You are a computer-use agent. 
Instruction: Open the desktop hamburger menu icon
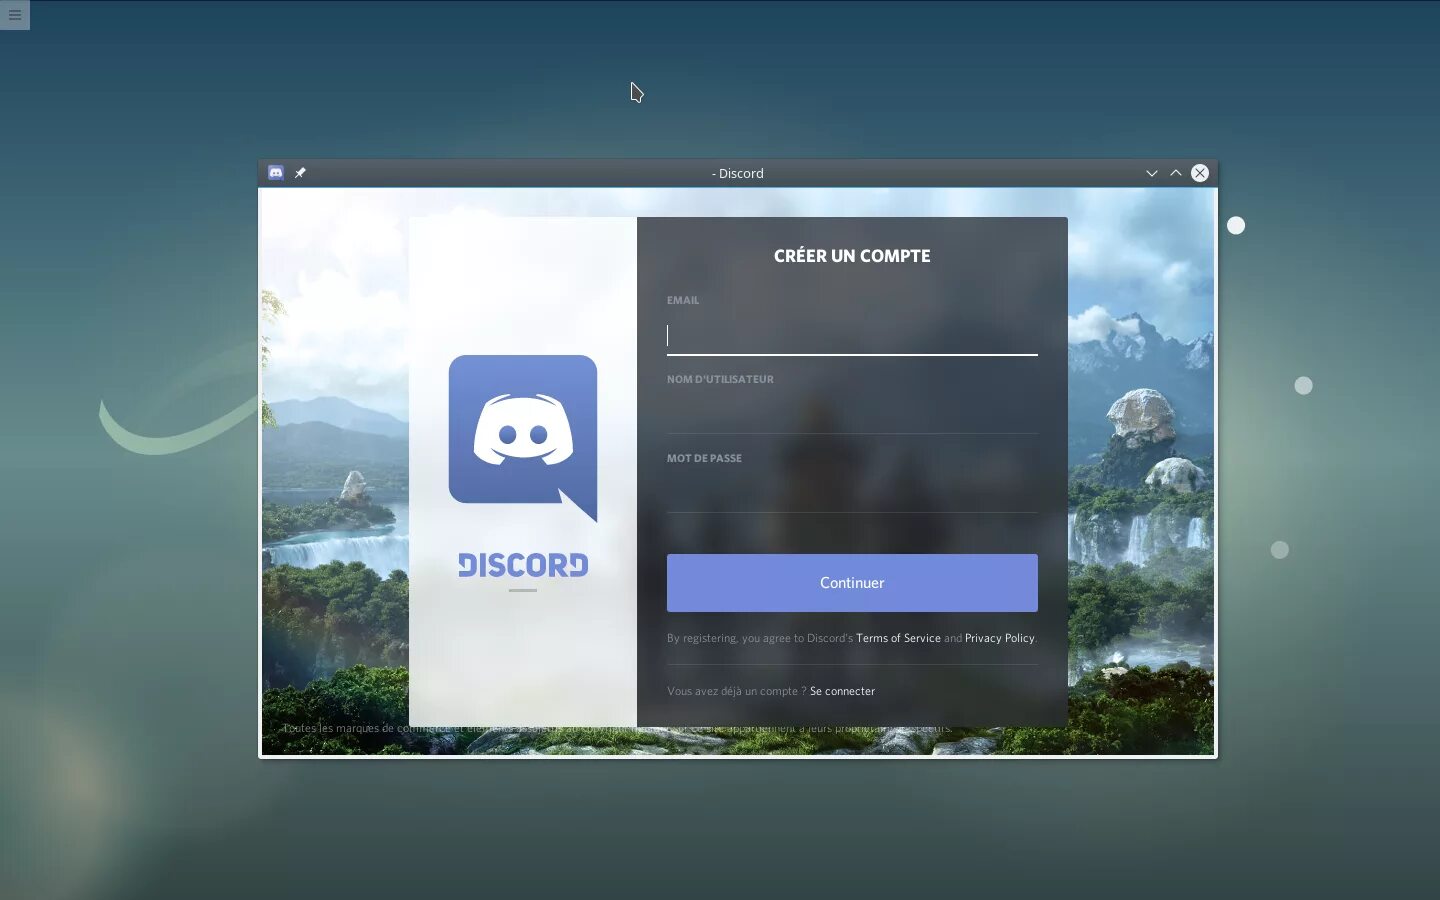pyautogui.click(x=15, y=14)
